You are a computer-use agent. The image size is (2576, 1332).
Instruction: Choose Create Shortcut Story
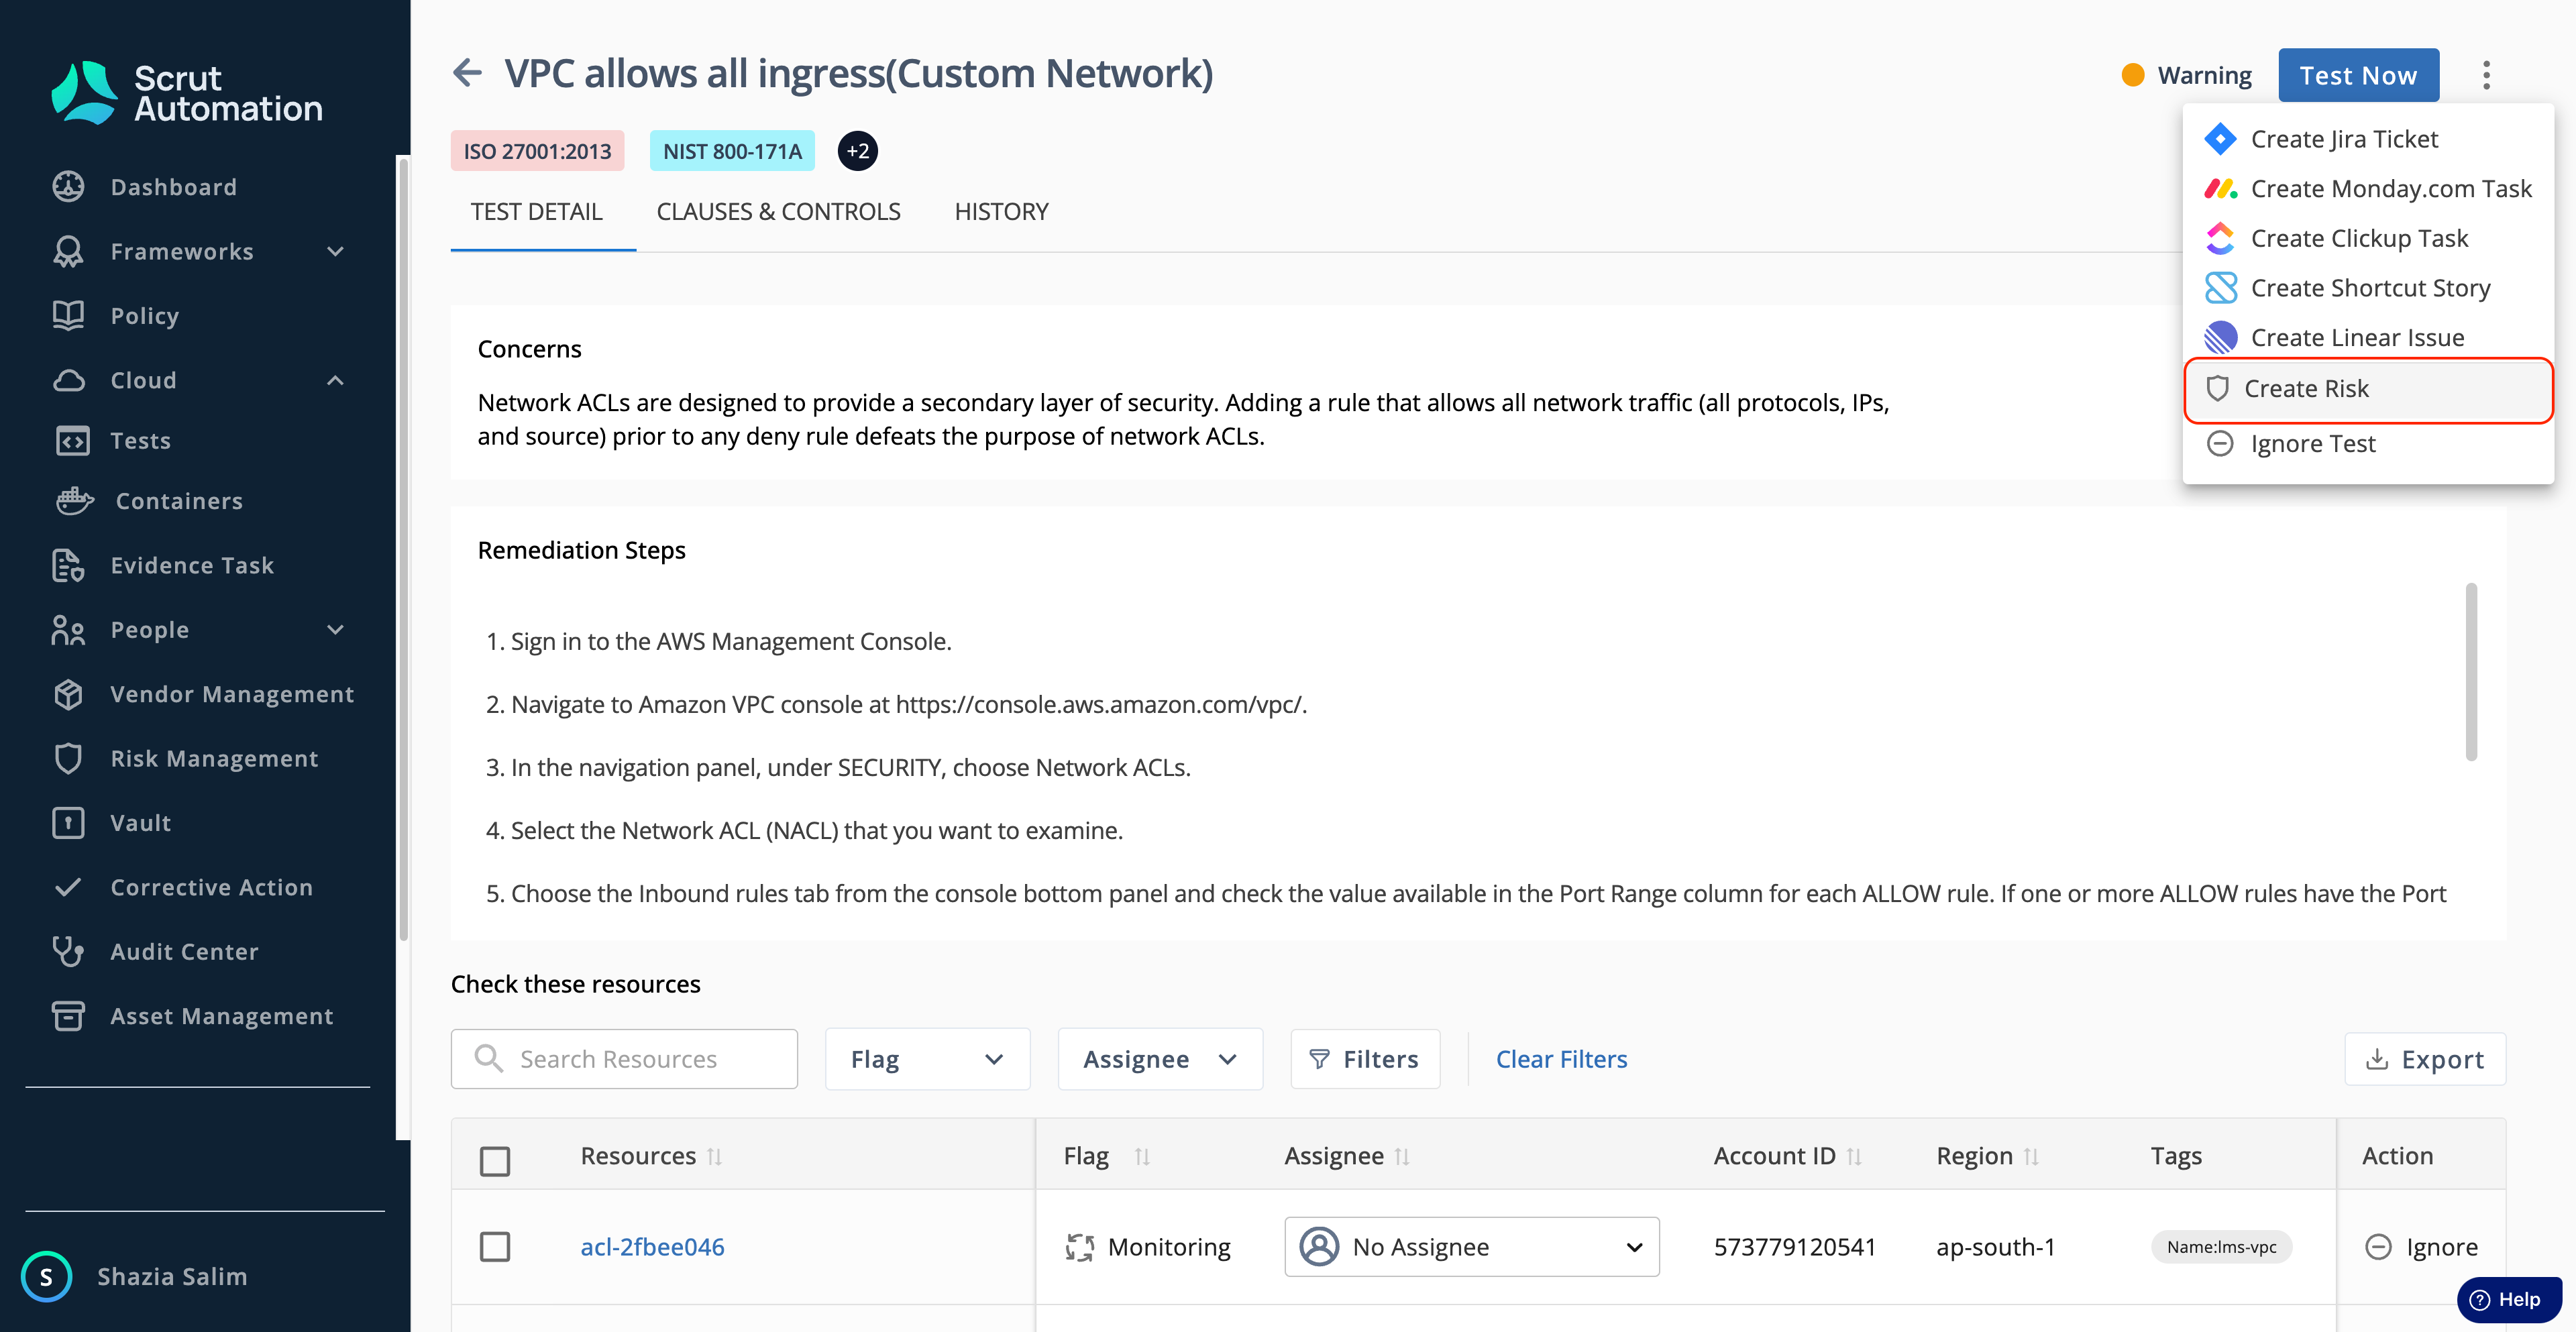(x=2368, y=288)
